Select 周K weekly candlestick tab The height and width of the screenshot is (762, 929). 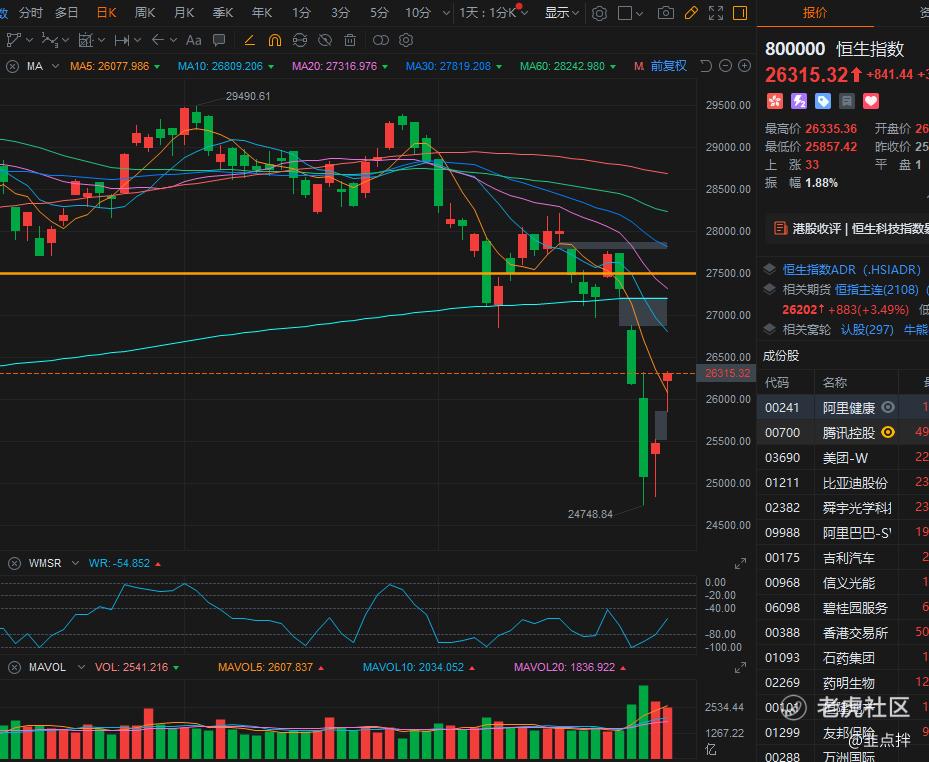145,13
